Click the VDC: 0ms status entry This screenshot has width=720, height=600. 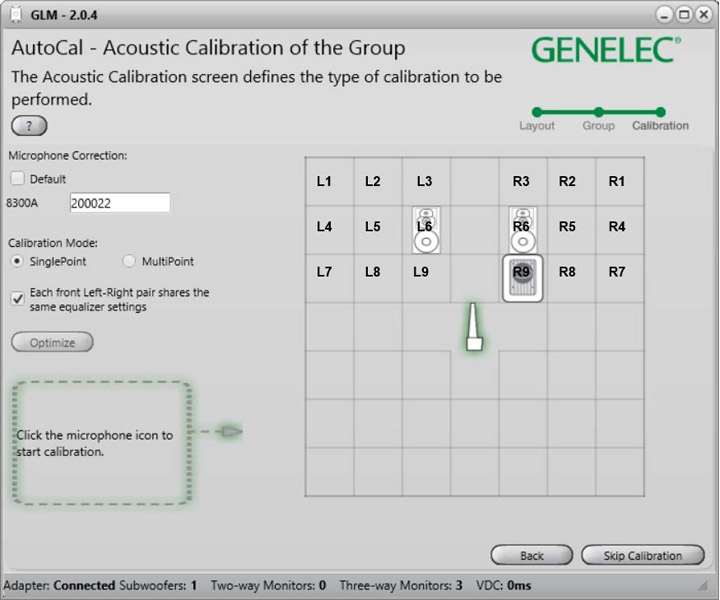coord(504,585)
